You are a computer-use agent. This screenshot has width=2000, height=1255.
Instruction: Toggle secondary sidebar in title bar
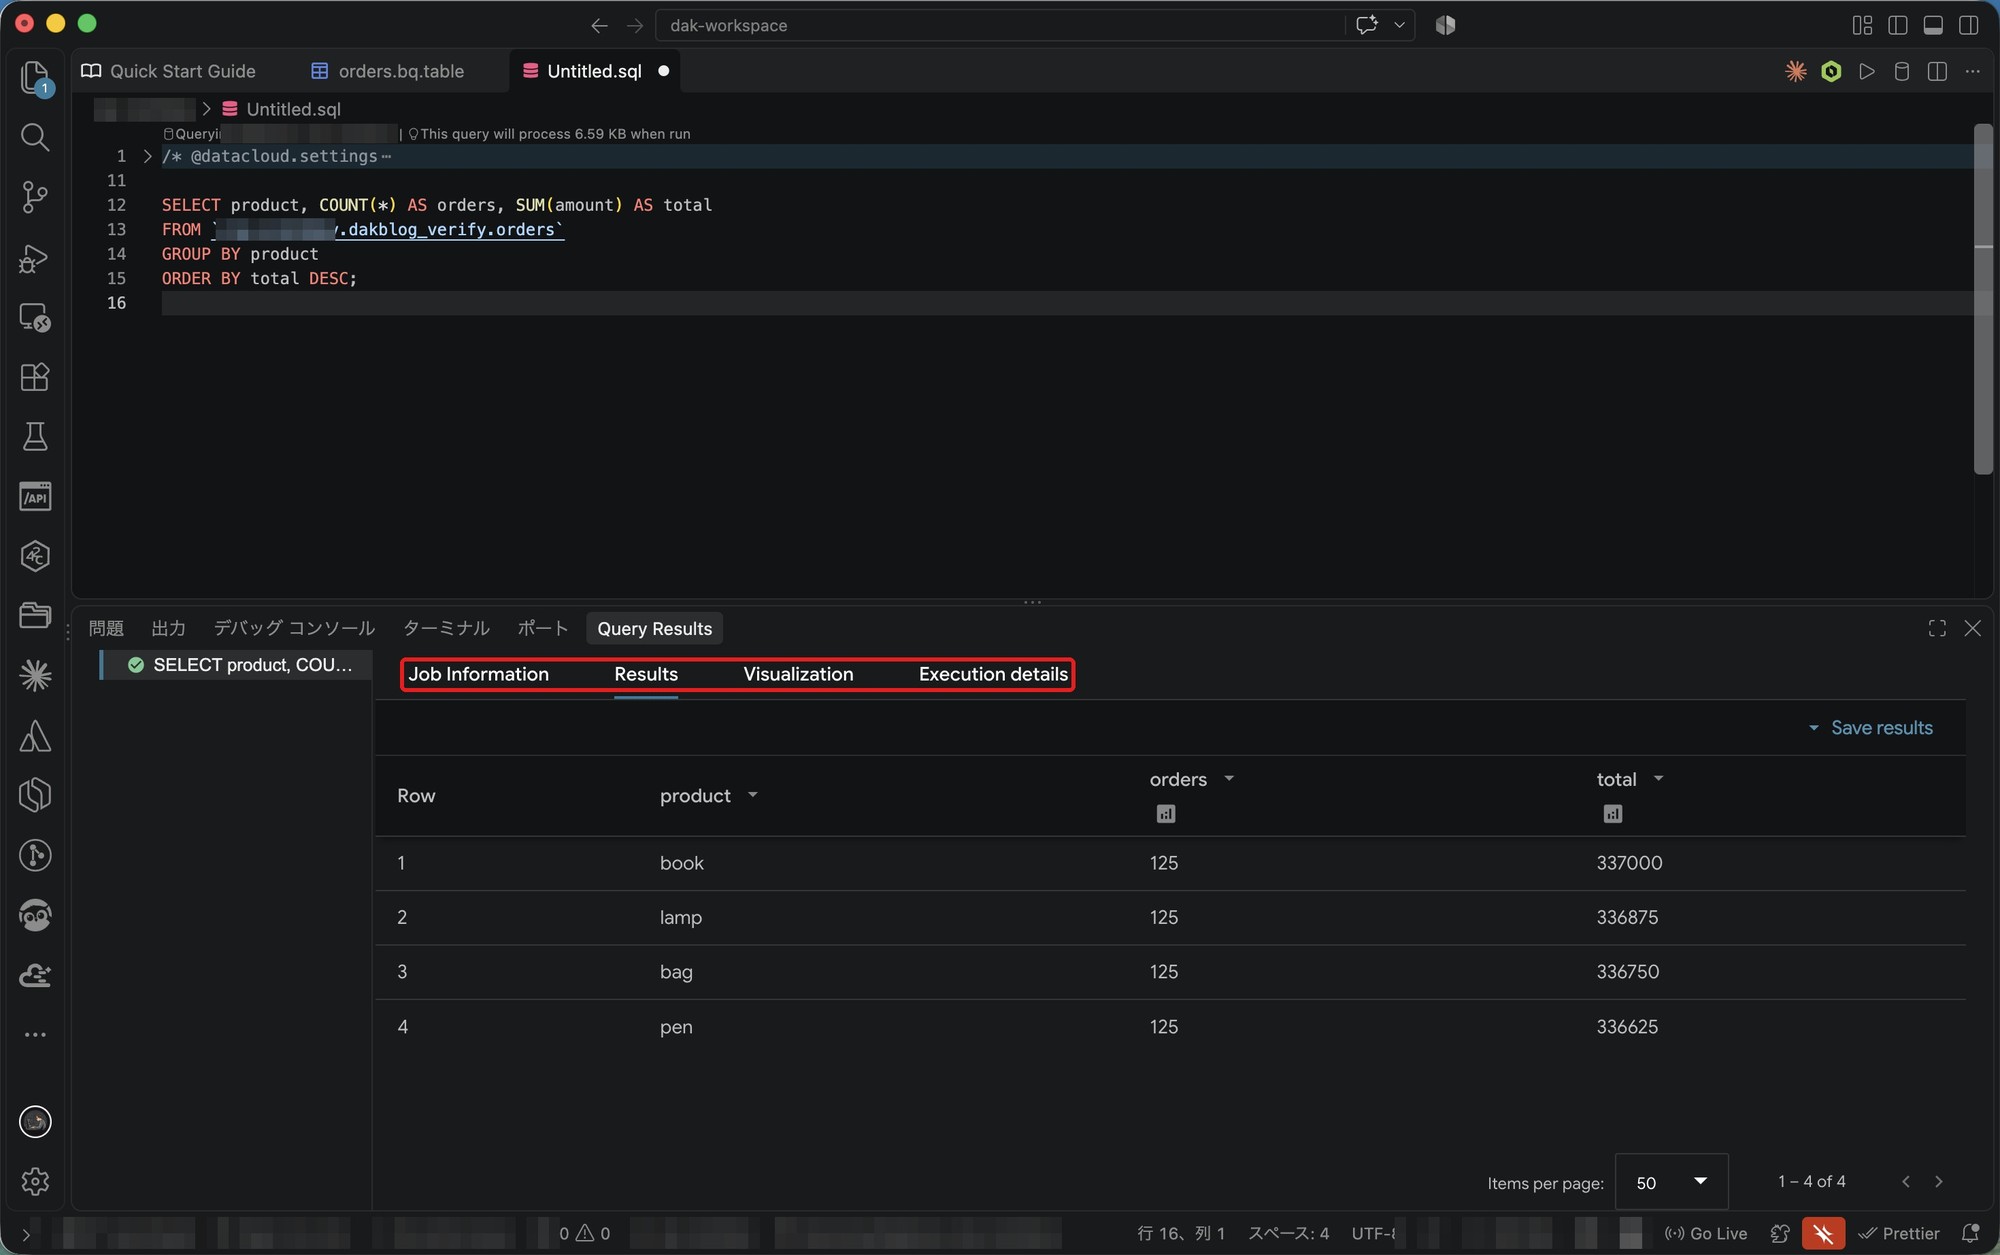coord(1968,25)
